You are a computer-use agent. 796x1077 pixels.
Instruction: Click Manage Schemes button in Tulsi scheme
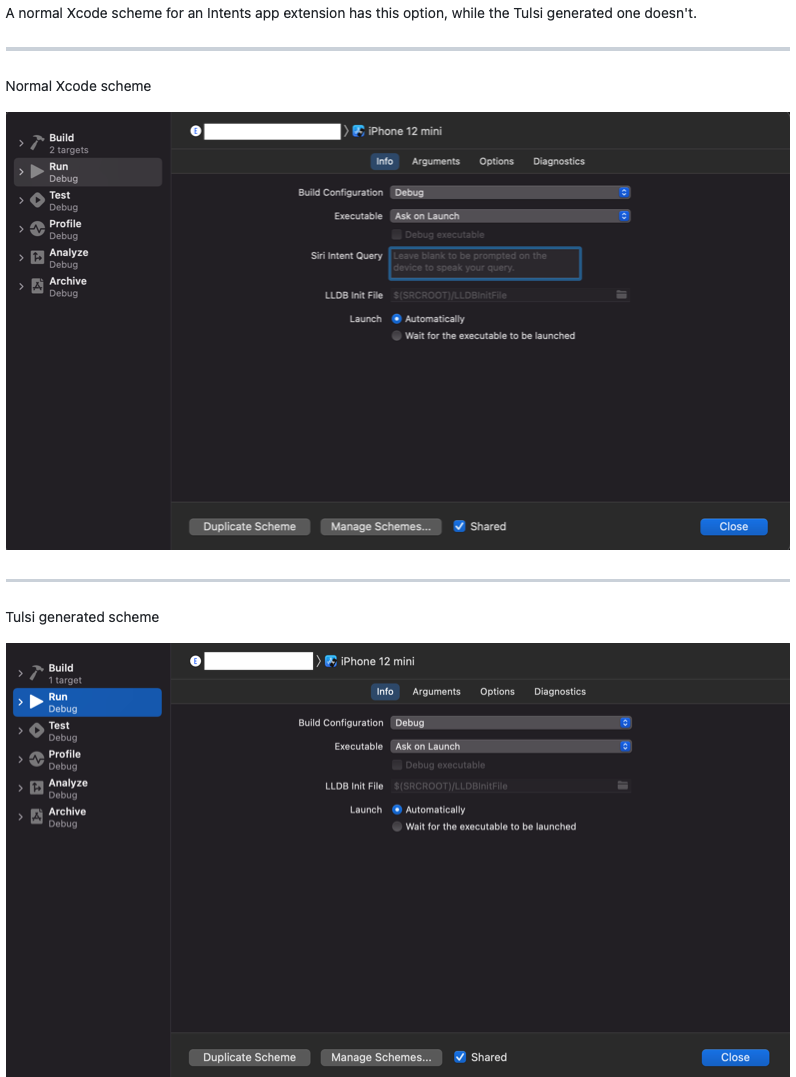pos(381,1057)
